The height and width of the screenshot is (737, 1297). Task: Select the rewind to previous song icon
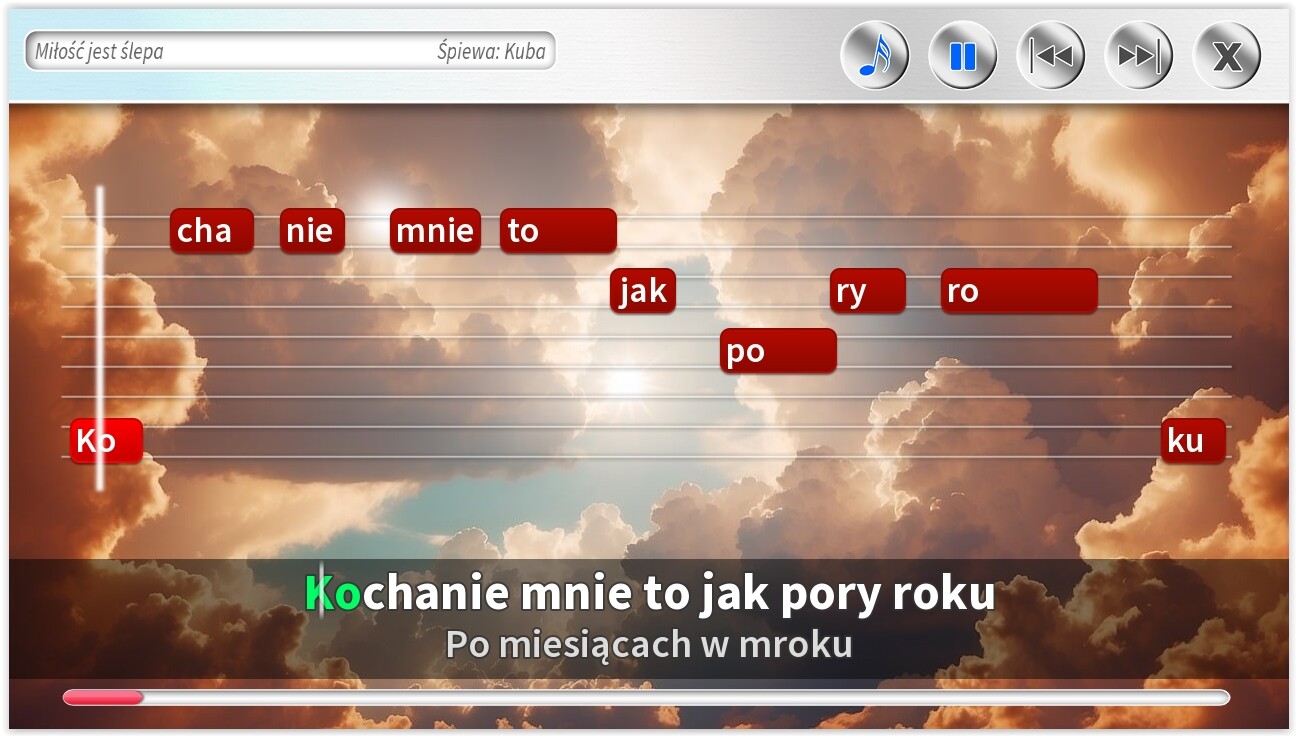[x=1049, y=54]
